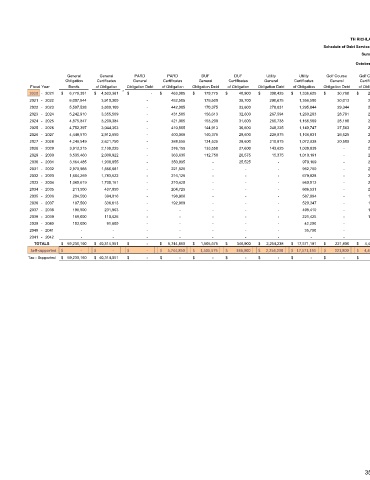Select the orange Self-supported row label
Screen dimensions: 370x480
coord(42,250)
